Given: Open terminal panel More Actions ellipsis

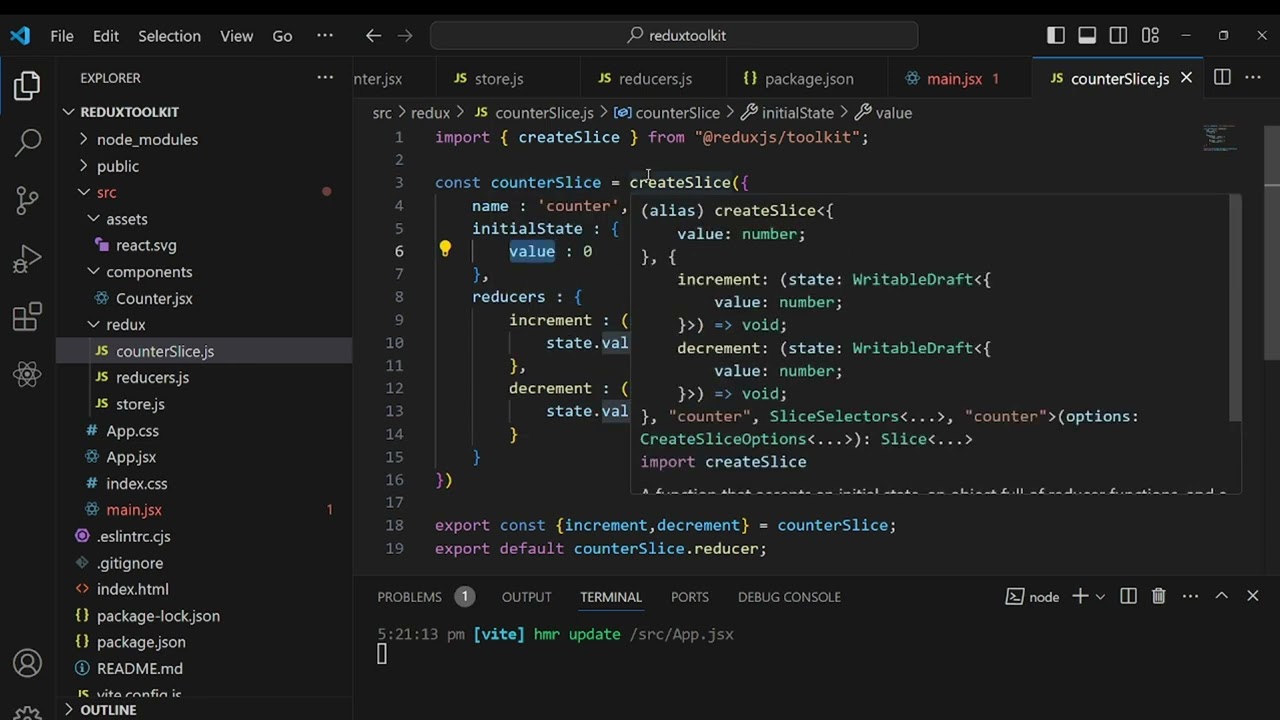Looking at the screenshot, I should [x=1190, y=596].
